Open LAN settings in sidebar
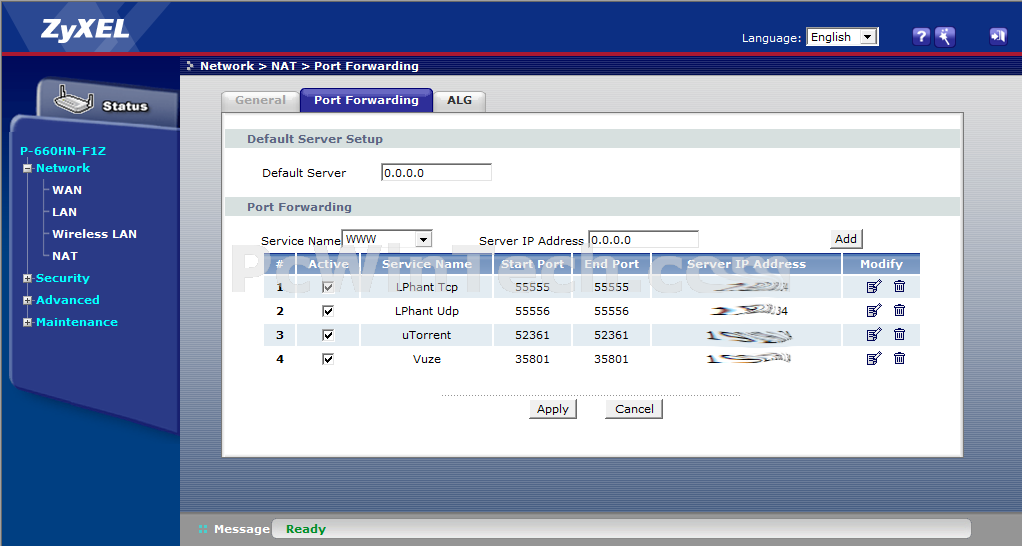The height and width of the screenshot is (546, 1022). pyautogui.click(x=64, y=212)
